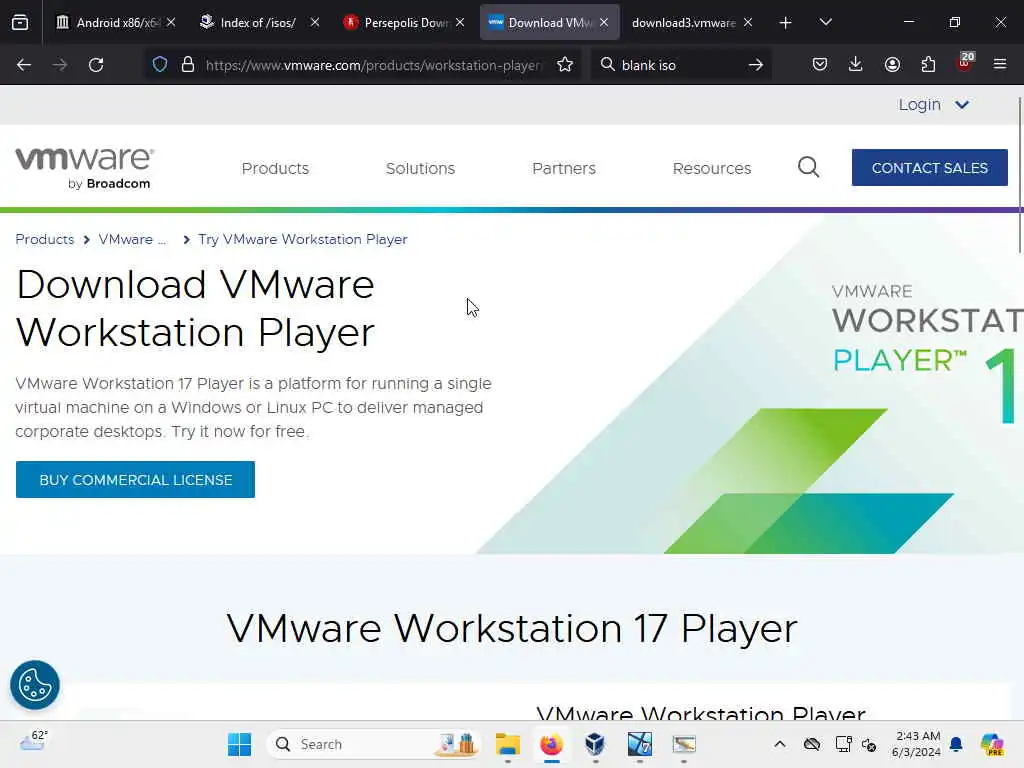Close the Index of /isos/ tab
This screenshot has width=1024, height=768.
coord(315,22)
